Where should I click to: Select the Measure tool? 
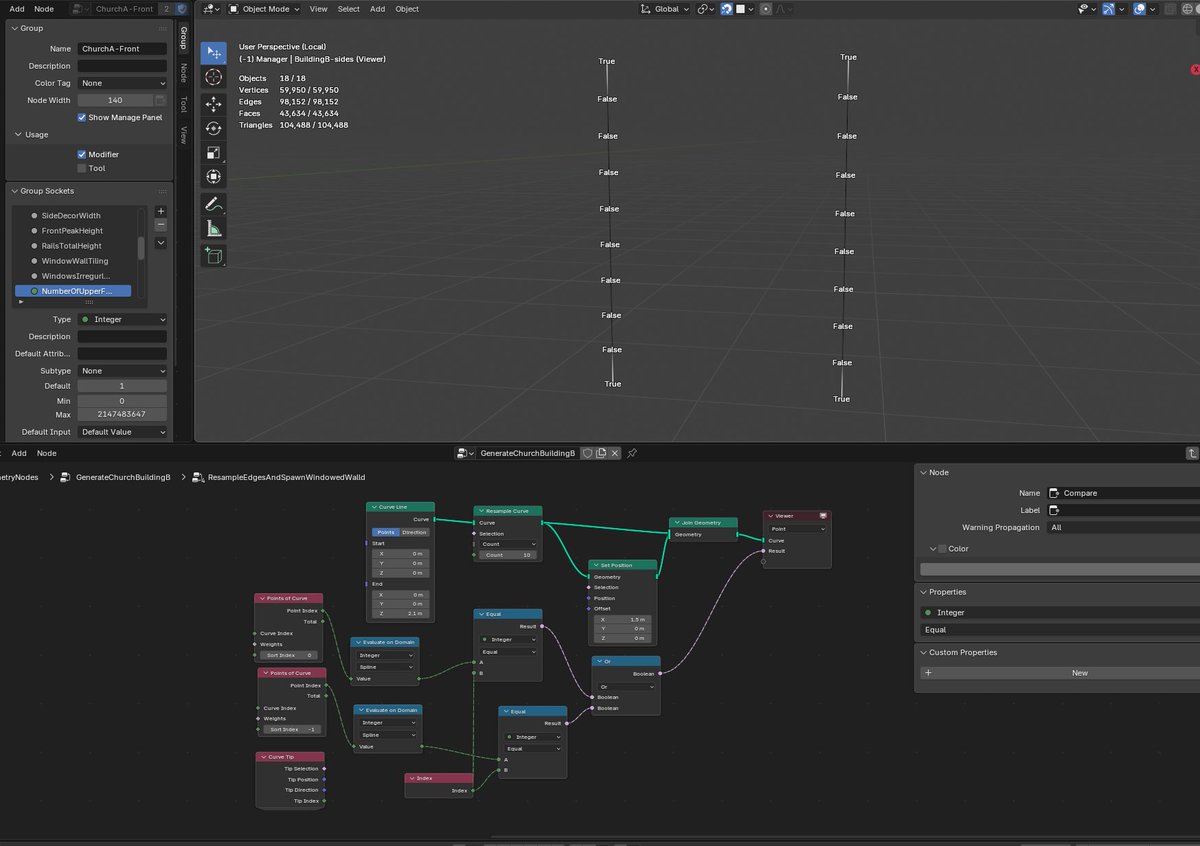tap(213, 229)
